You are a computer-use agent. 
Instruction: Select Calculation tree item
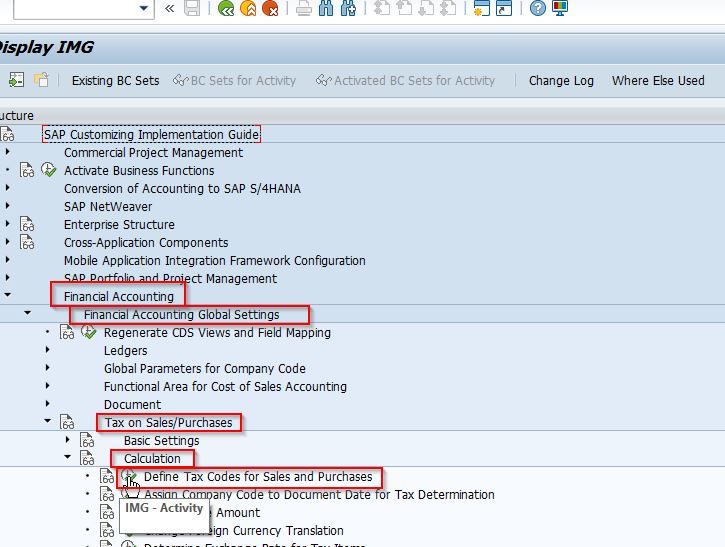[x=152, y=458]
